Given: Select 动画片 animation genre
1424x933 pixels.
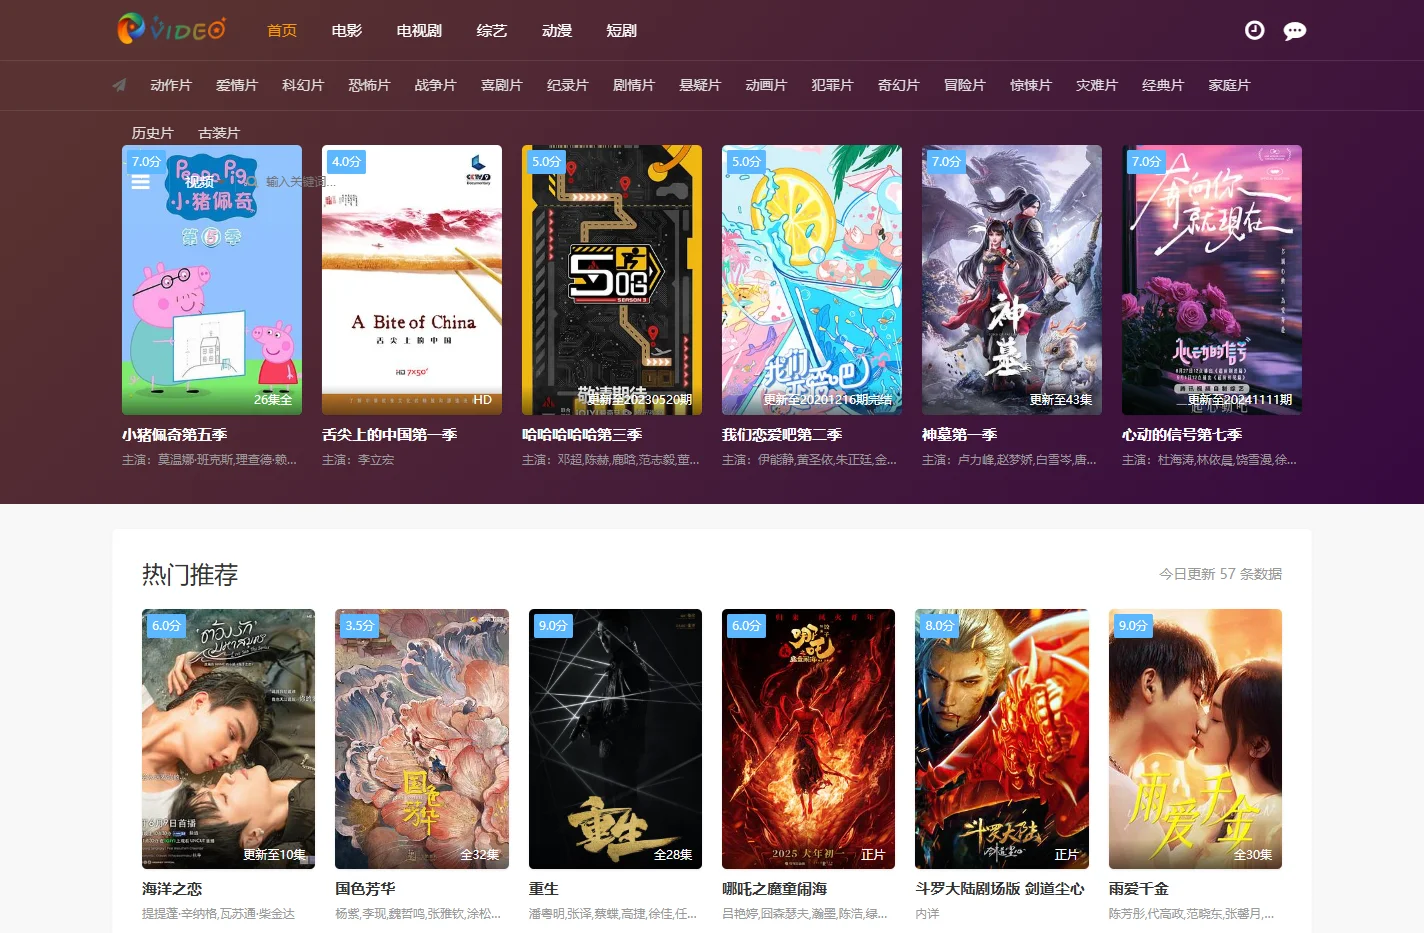Looking at the screenshot, I should pos(766,85).
